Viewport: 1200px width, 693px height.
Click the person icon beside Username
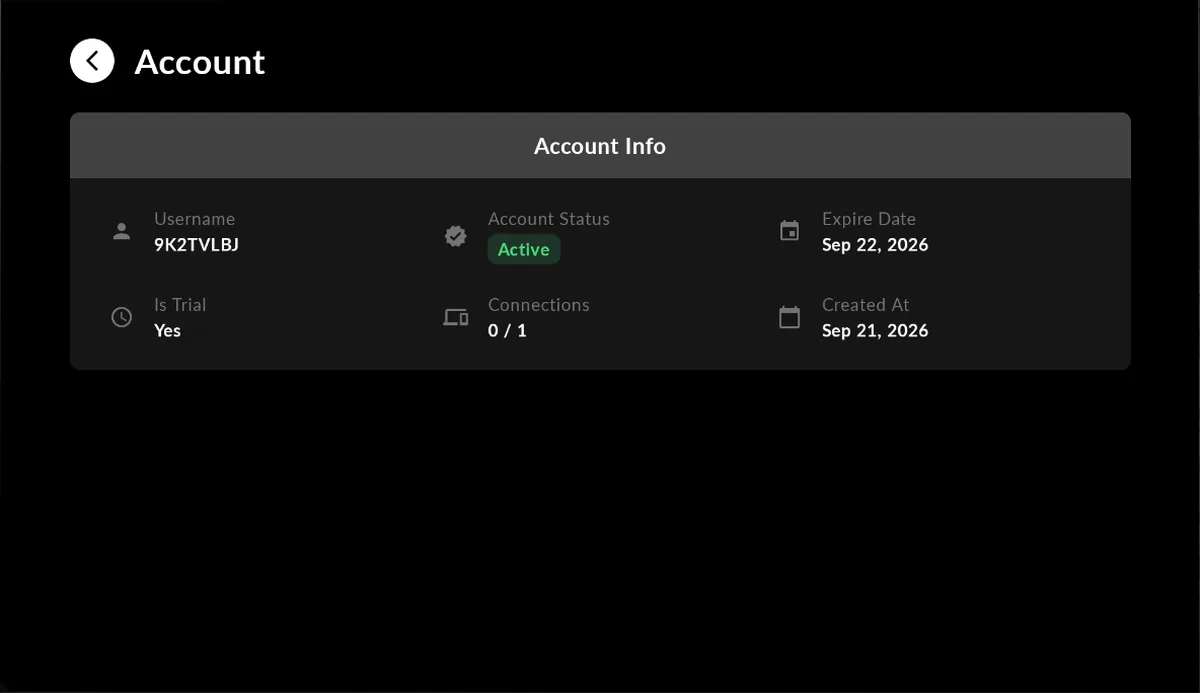point(121,232)
